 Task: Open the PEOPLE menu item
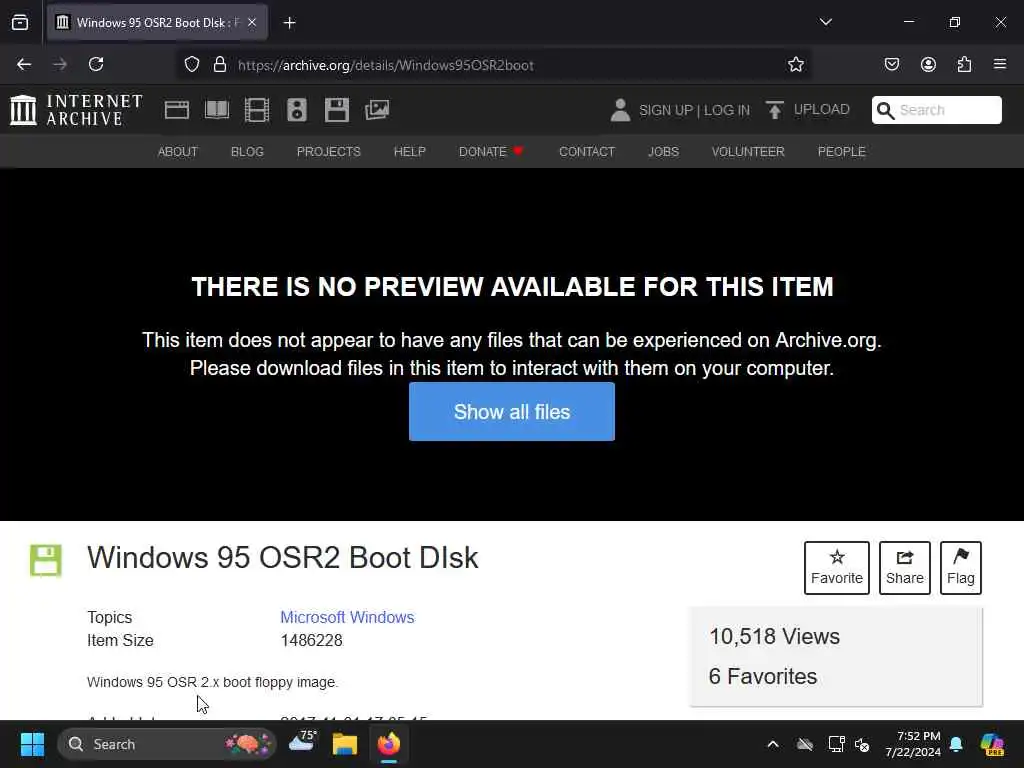tap(842, 152)
